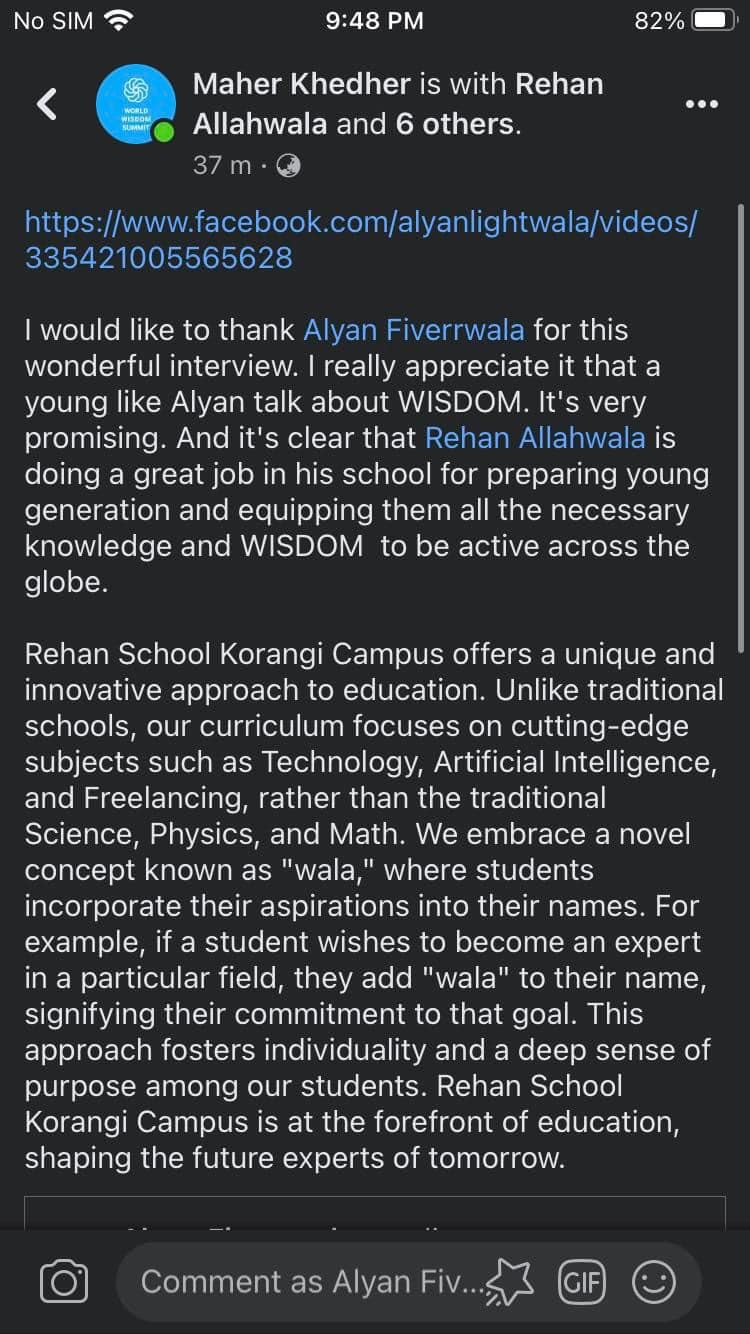Open the GIF picker button
Image resolution: width=750 pixels, height=1334 pixels.
click(x=582, y=1282)
